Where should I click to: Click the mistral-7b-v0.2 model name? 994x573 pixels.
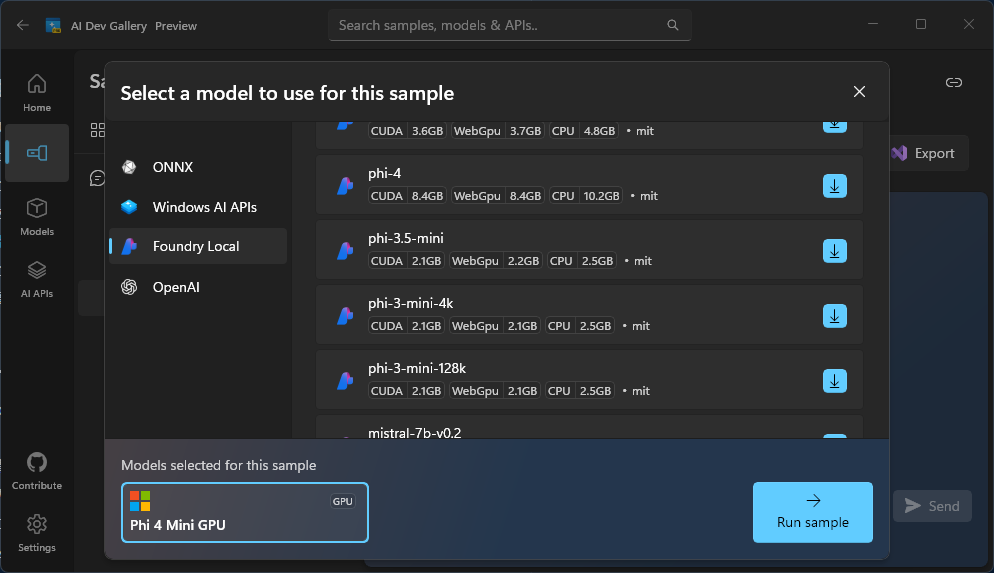pyautogui.click(x=415, y=433)
